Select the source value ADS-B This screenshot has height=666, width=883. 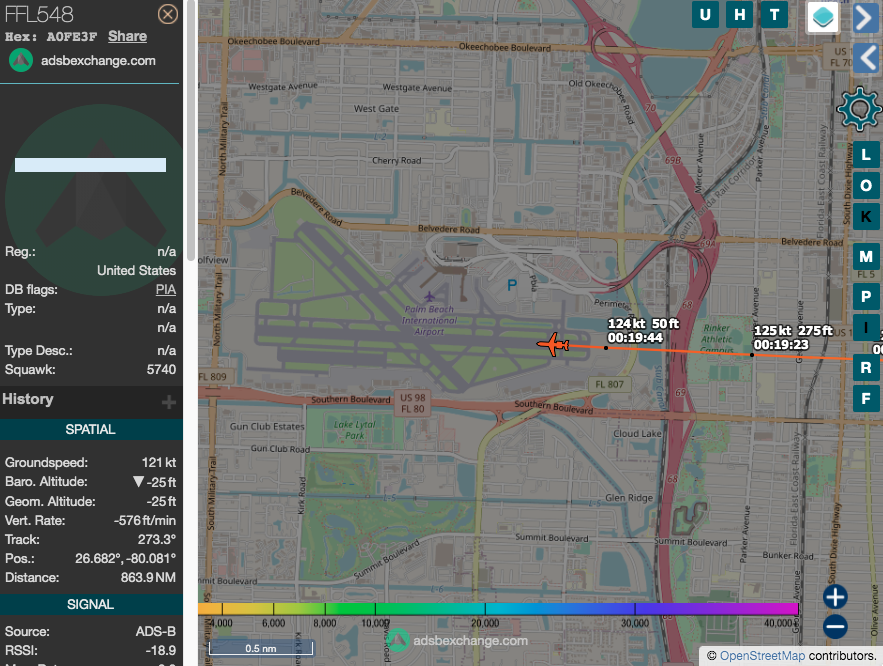(x=156, y=632)
